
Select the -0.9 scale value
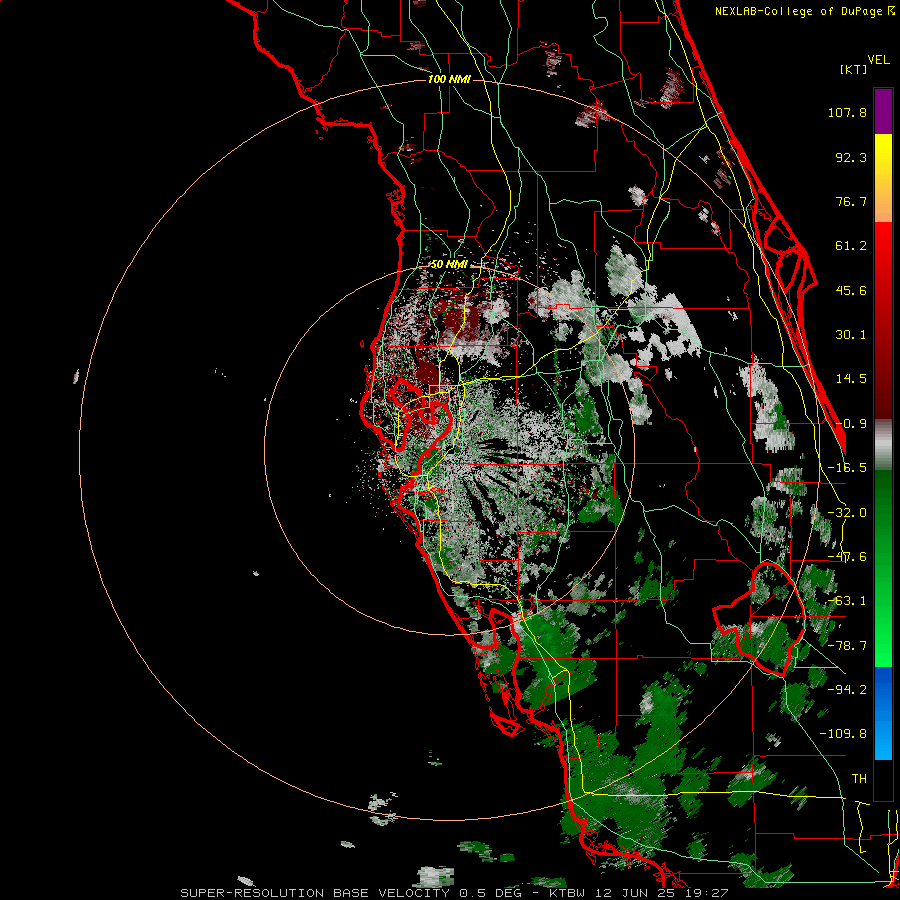coord(851,424)
